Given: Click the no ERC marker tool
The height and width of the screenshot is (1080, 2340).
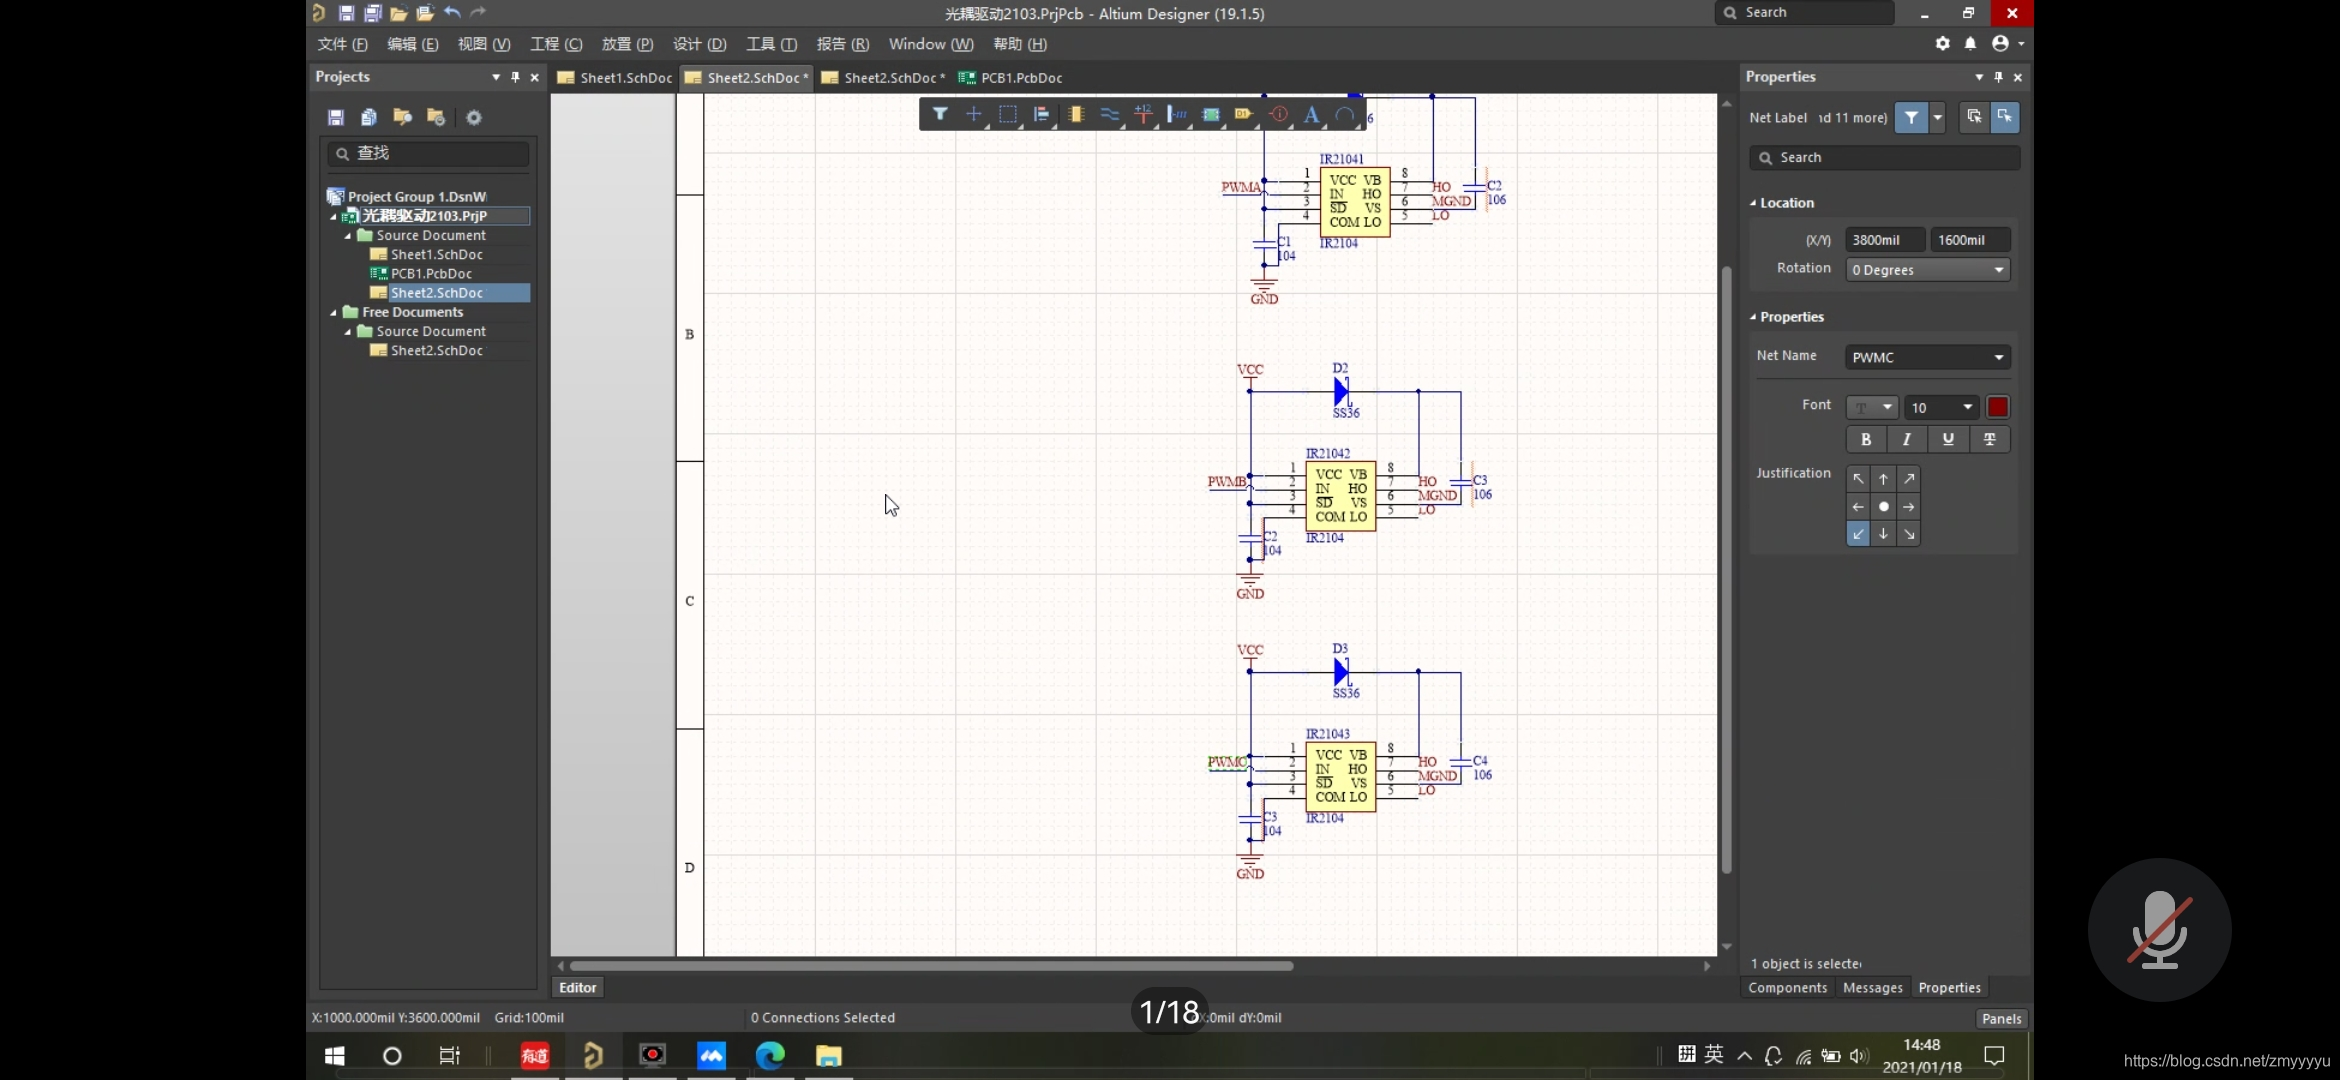Looking at the screenshot, I should 1276,115.
